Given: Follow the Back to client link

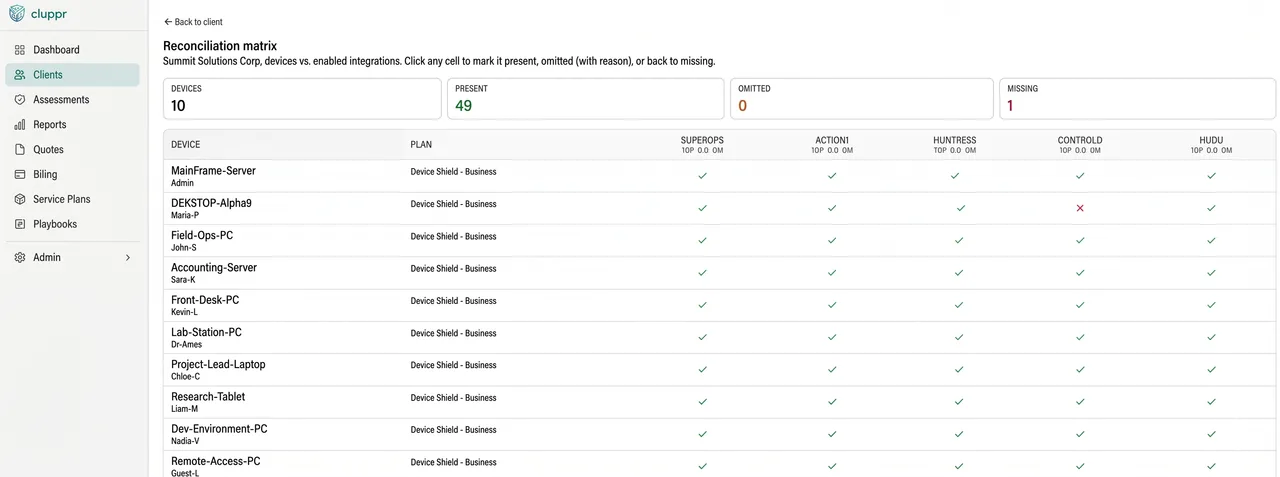Looking at the screenshot, I should click(193, 22).
